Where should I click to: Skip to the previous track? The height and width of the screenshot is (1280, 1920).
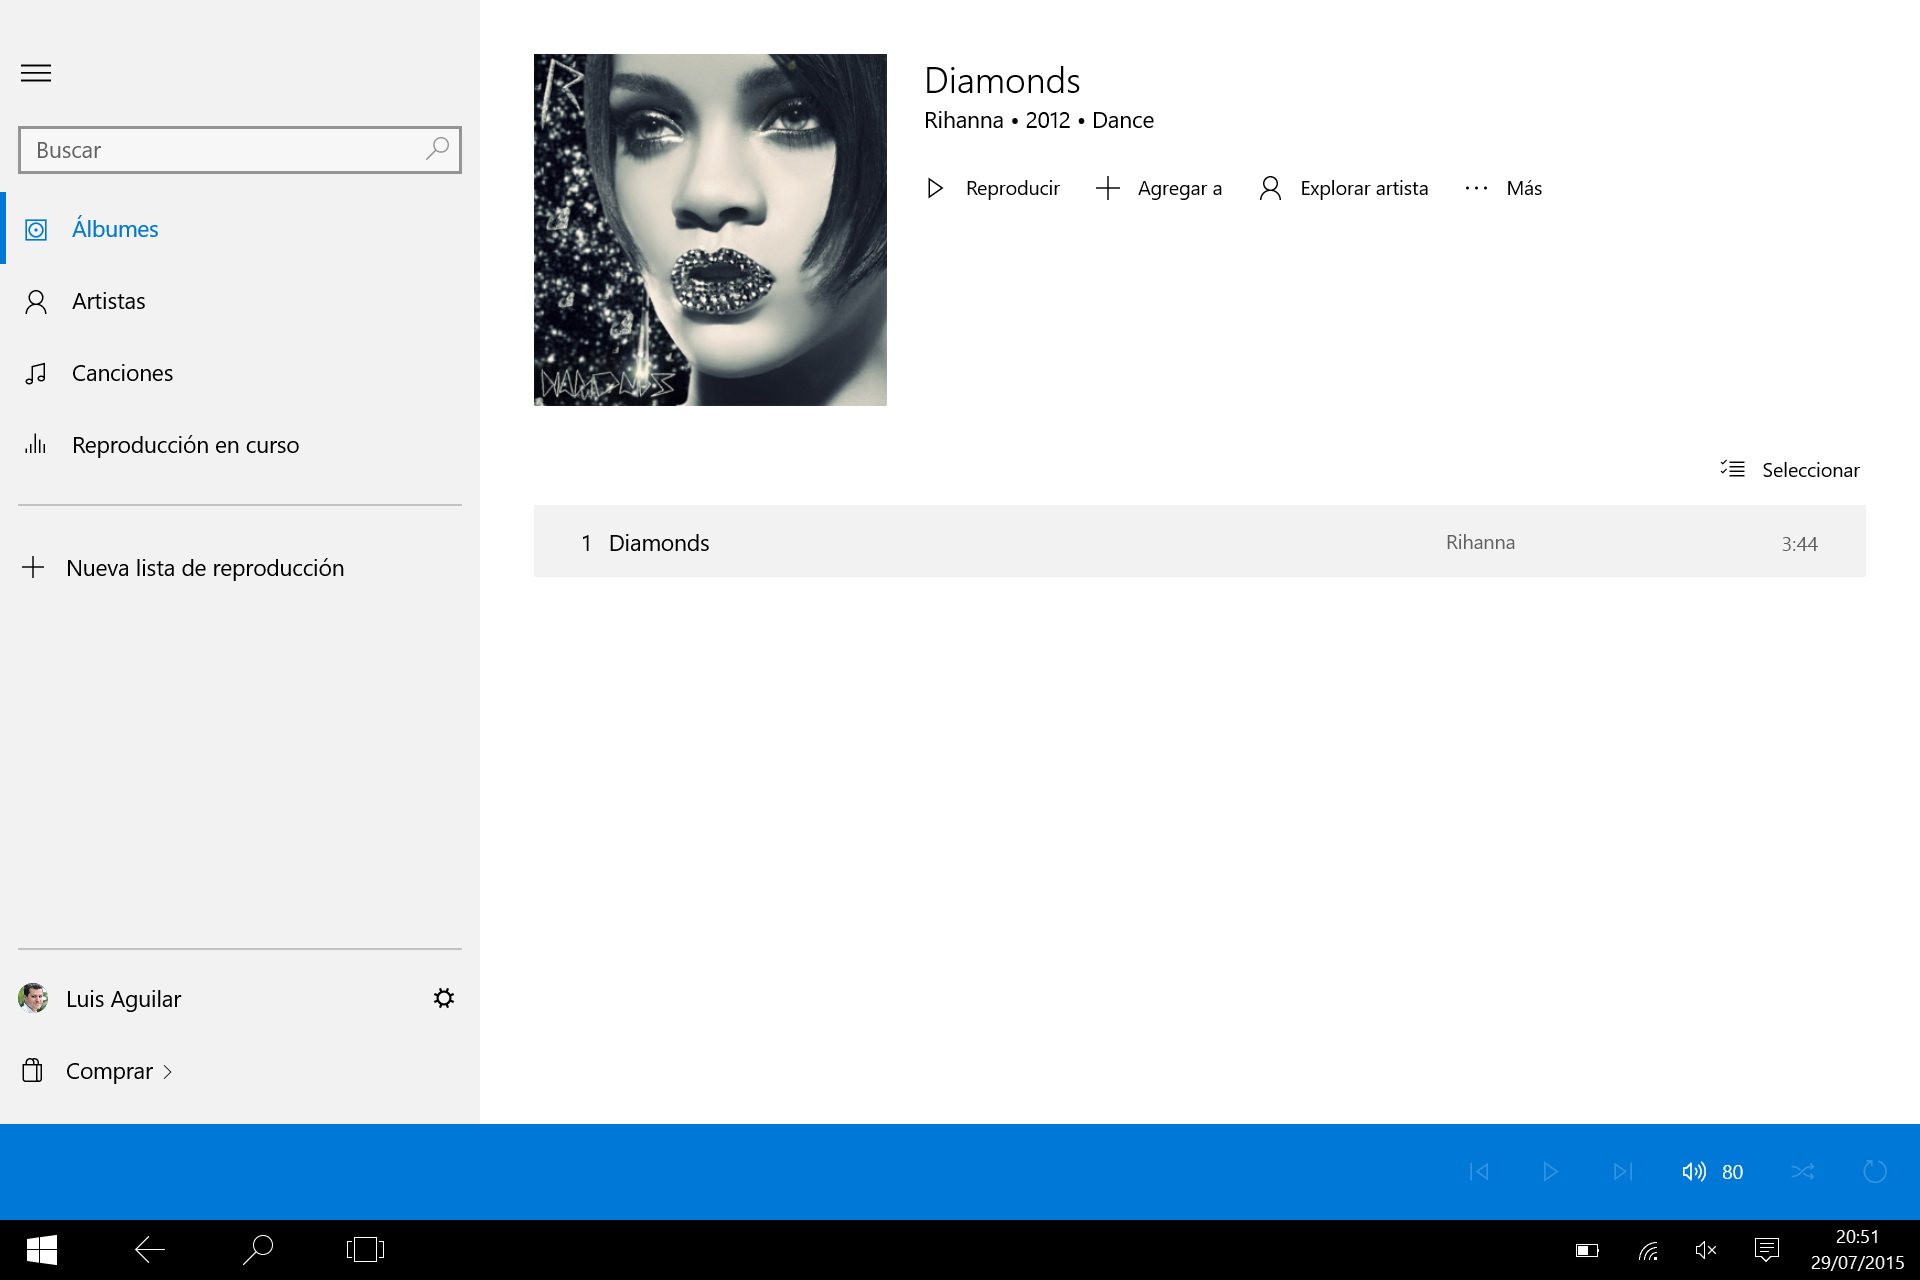1479,1171
